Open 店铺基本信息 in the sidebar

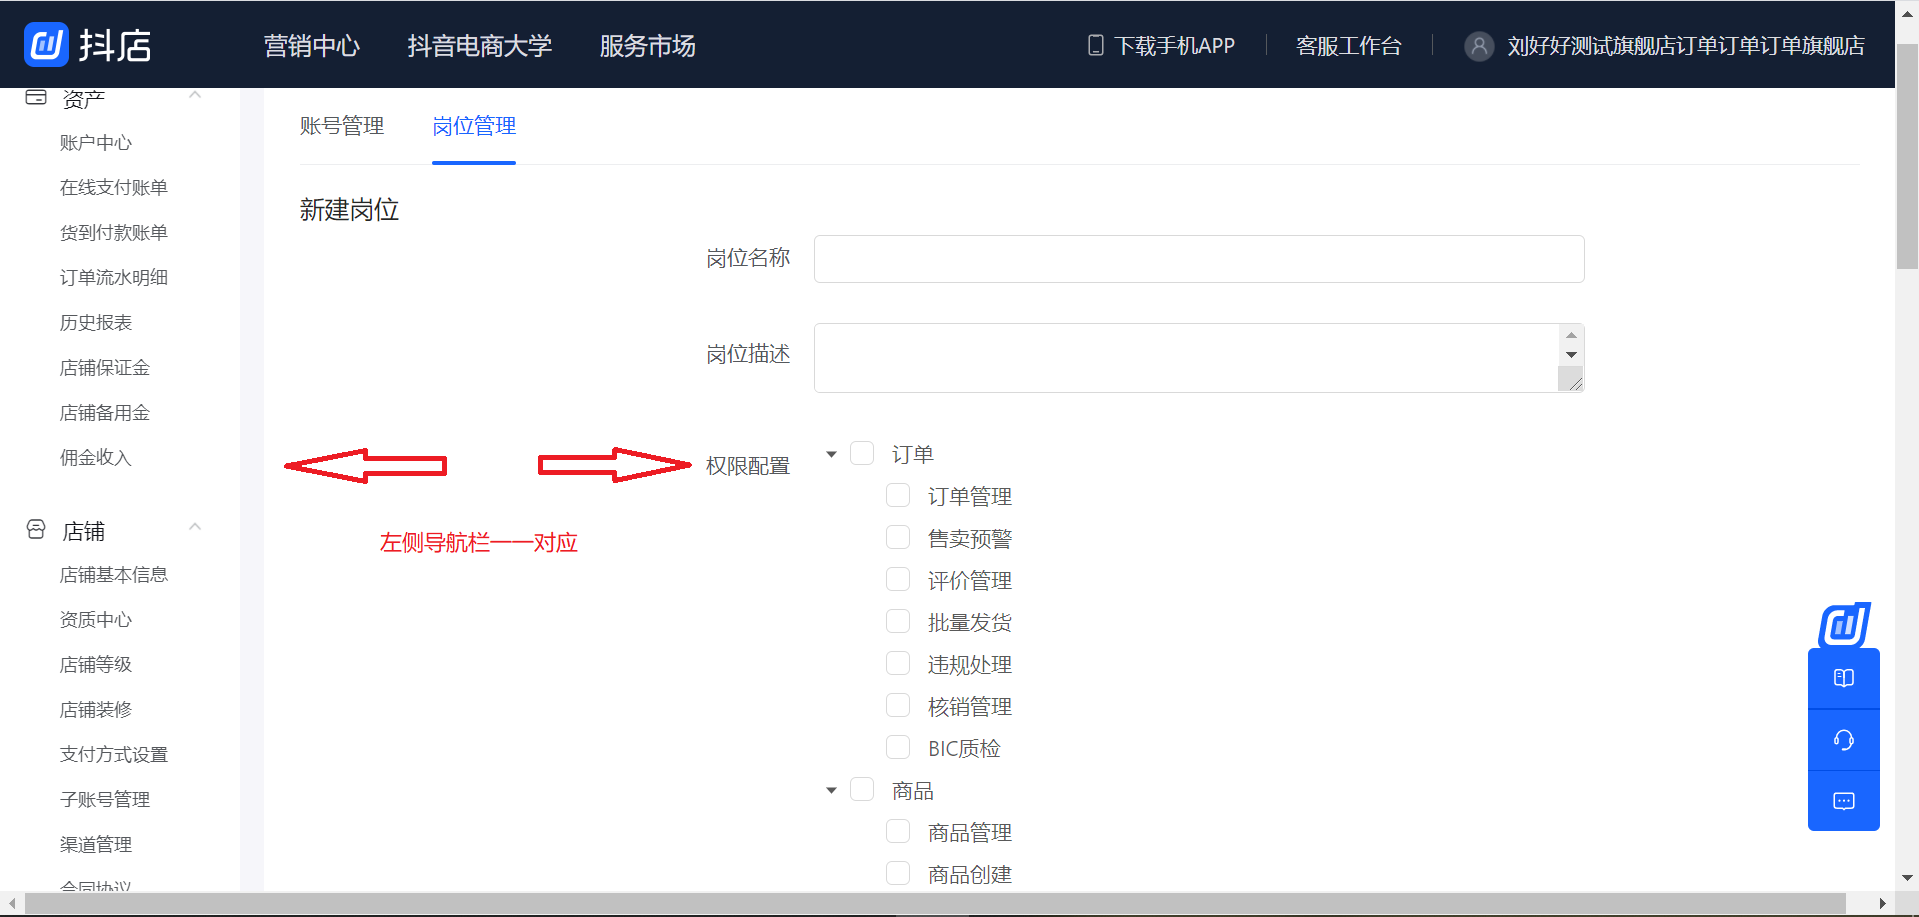[x=114, y=575]
